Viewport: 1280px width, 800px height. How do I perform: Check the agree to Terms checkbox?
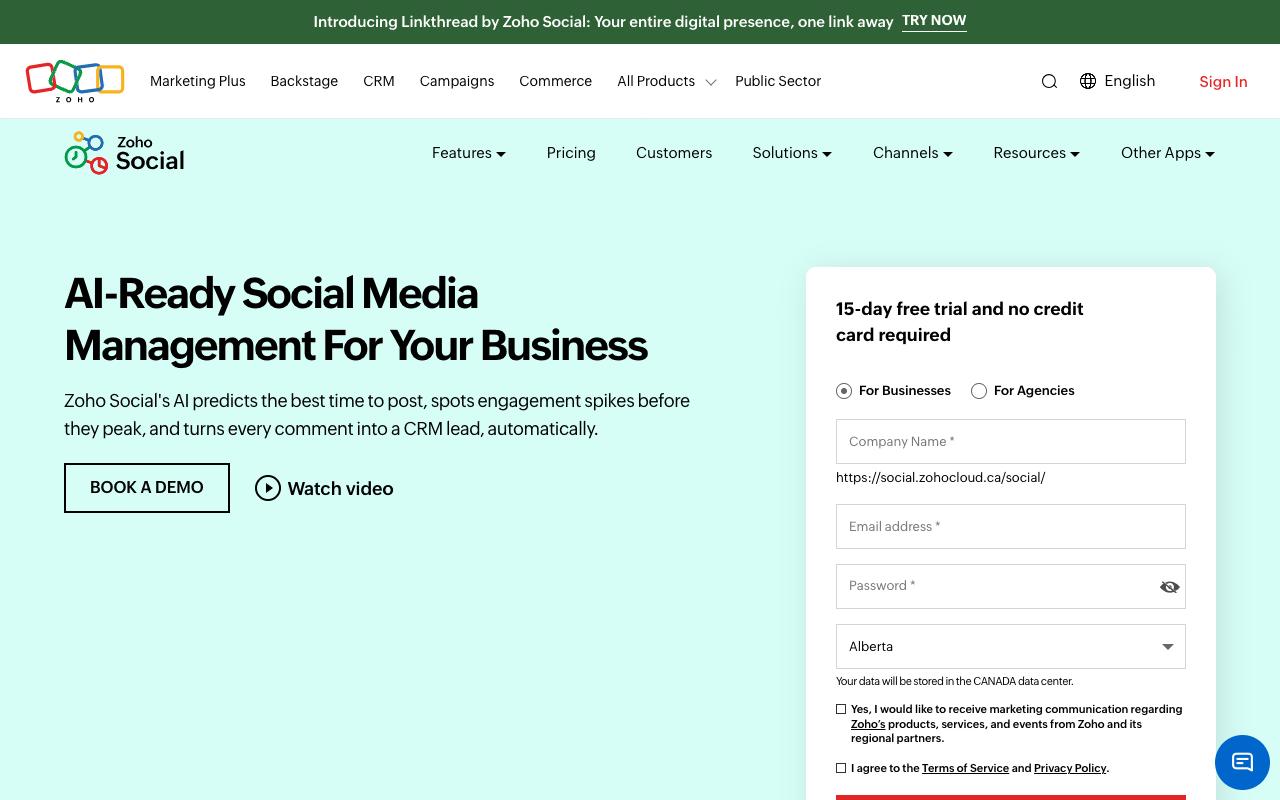(841, 768)
